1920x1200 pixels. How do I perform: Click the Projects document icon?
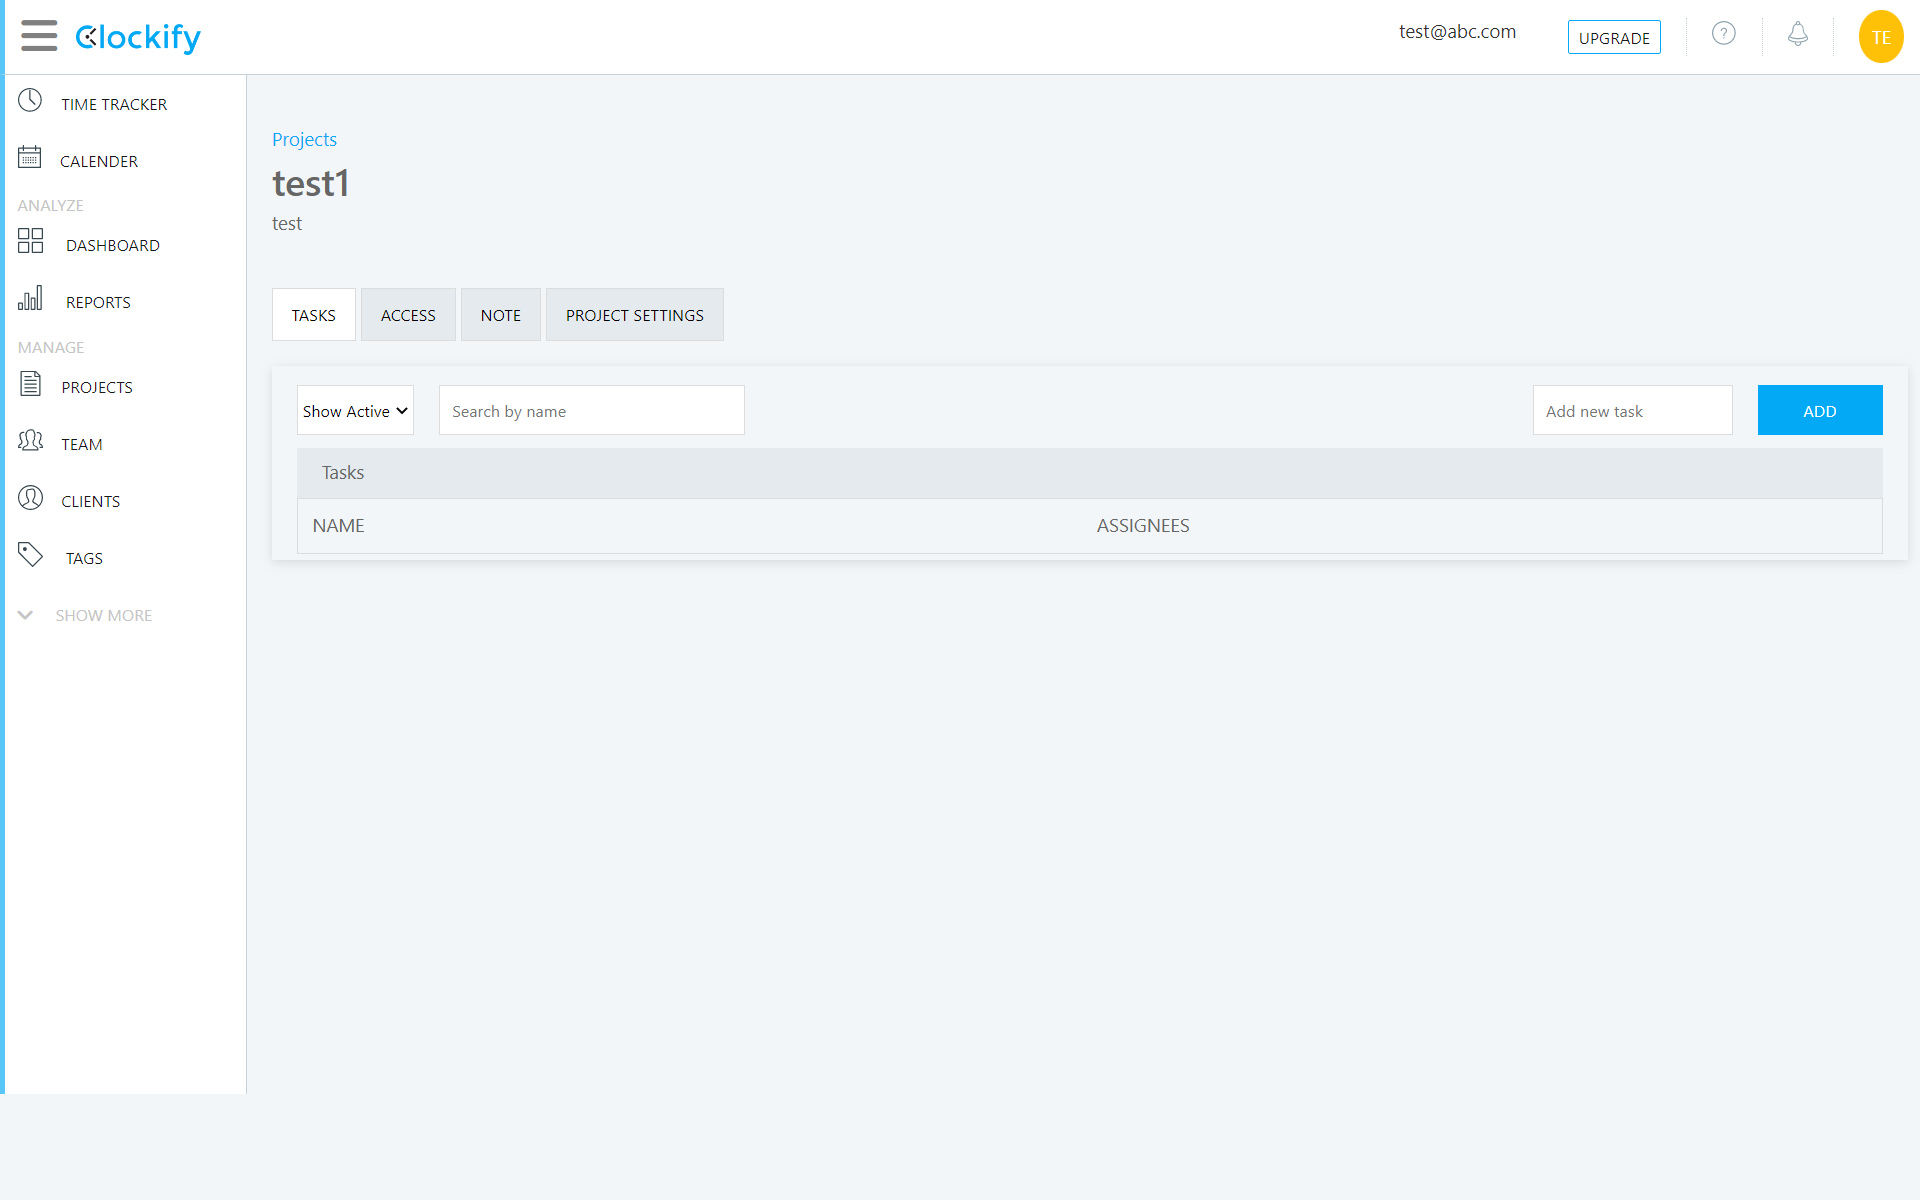coord(31,384)
